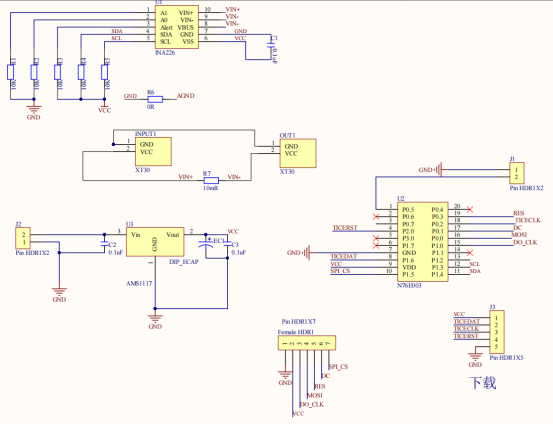Click SDA label at U2 pin 11
Screen dimensions: 553x424
tap(475, 271)
